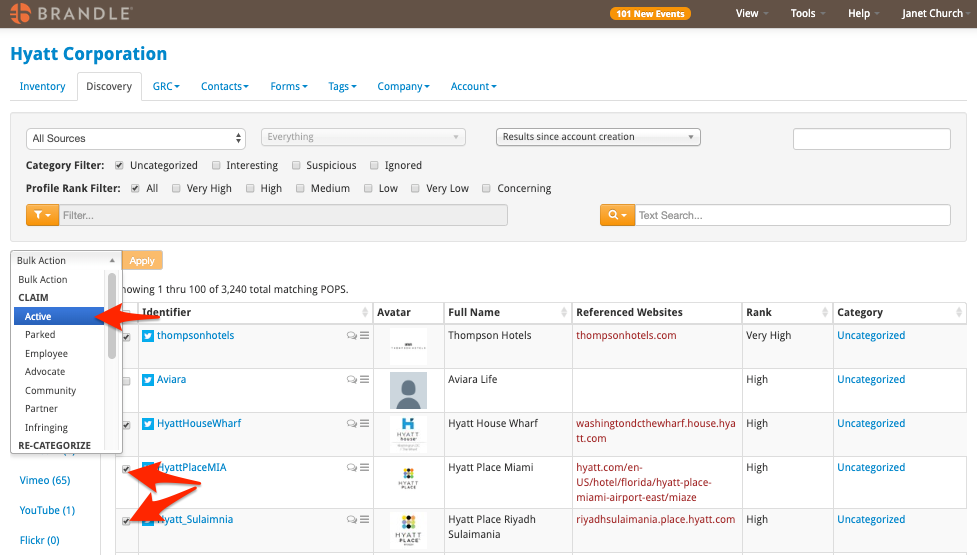Open the list menu icon for HyattHouseWharf
The width and height of the screenshot is (977, 555).
coord(365,424)
